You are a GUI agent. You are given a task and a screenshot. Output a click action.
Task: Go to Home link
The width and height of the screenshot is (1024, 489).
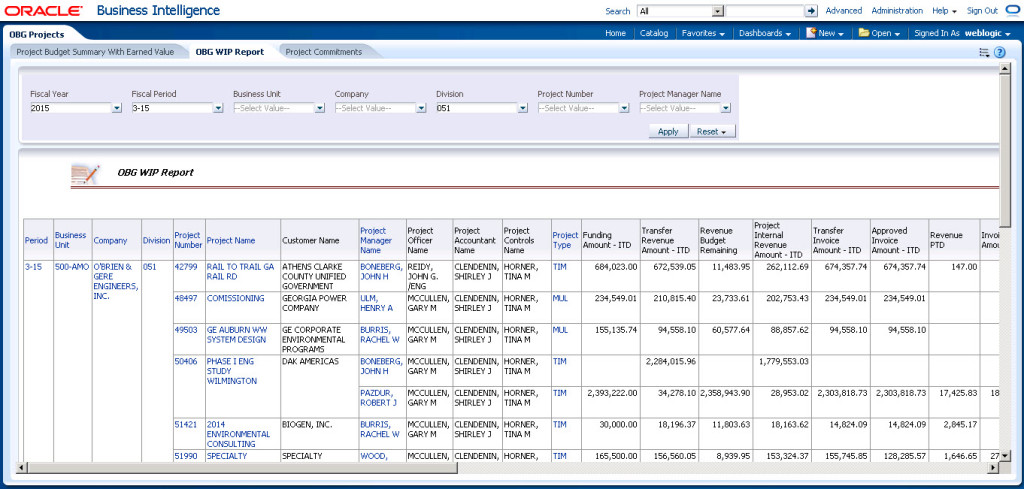615,33
